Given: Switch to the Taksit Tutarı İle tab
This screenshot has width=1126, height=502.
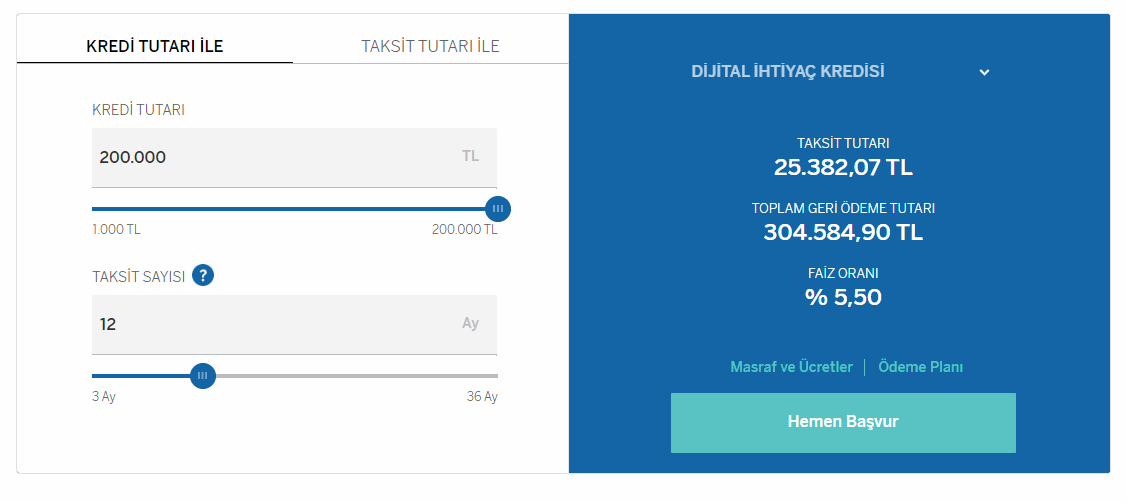Looking at the screenshot, I should (430, 47).
